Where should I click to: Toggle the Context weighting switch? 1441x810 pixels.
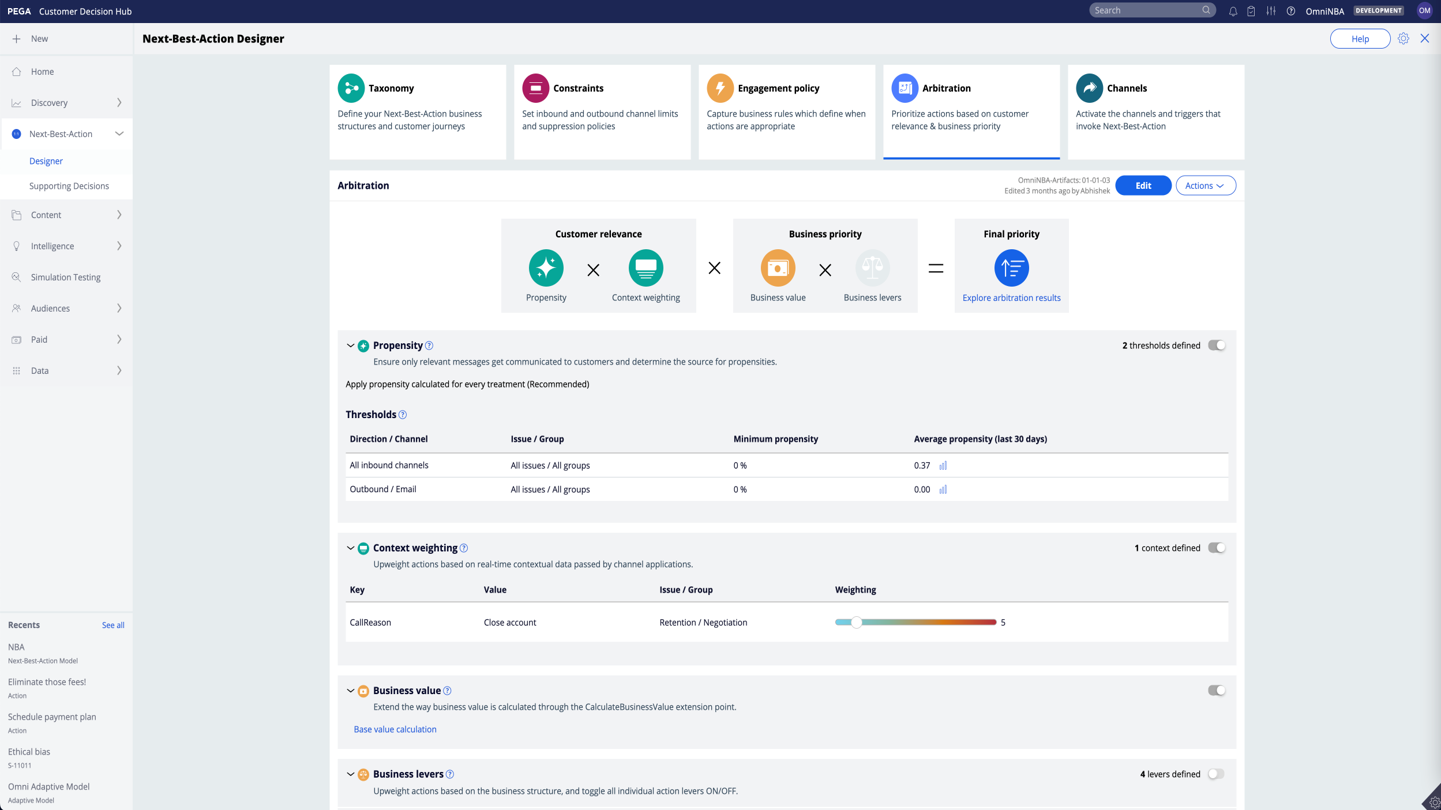click(1216, 548)
